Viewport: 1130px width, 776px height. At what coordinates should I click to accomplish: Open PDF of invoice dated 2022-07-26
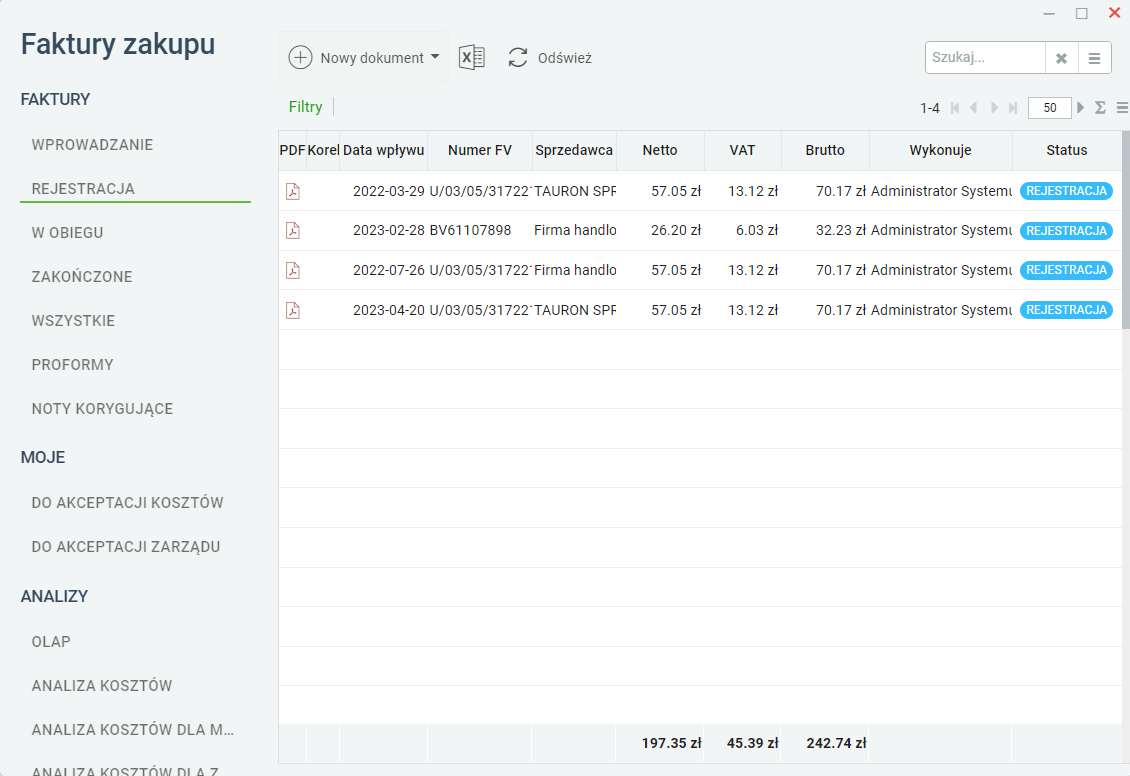coord(293,270)
